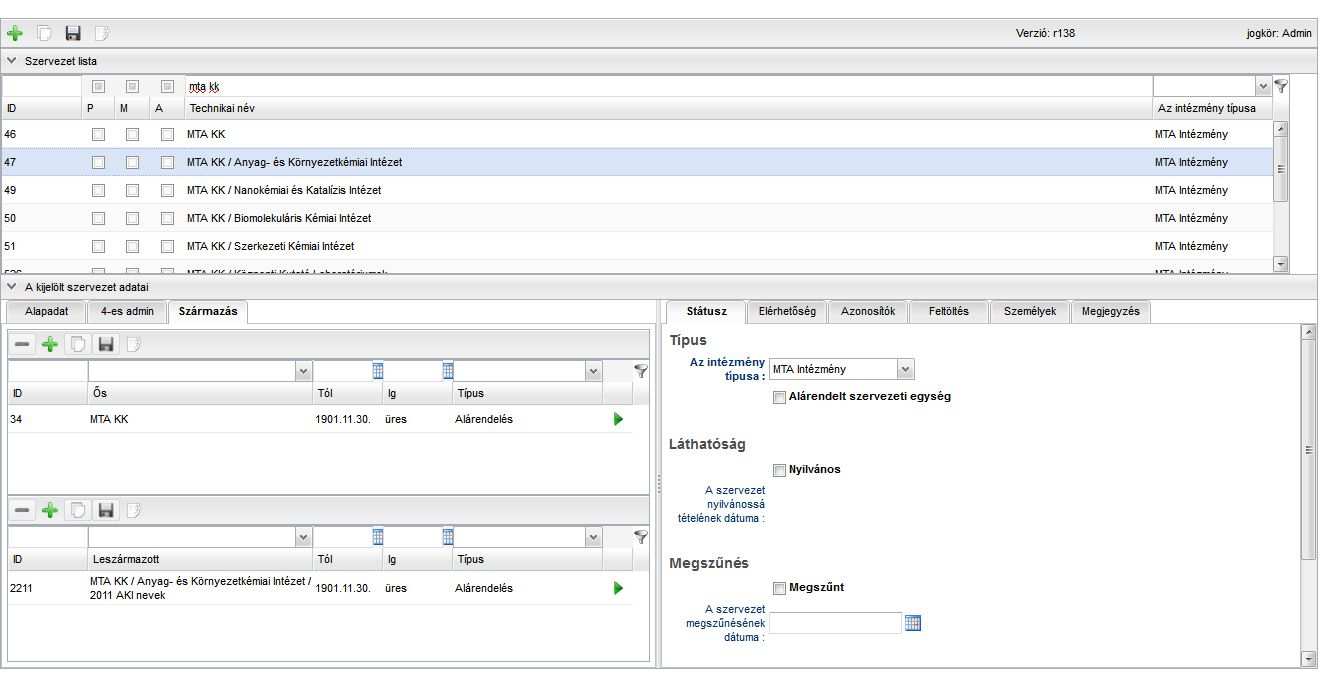1331x678 pixels.
Task: Collapse the A kijelölt szervezet adatai section
Action: pyautogui.click(x=12, y=287)
